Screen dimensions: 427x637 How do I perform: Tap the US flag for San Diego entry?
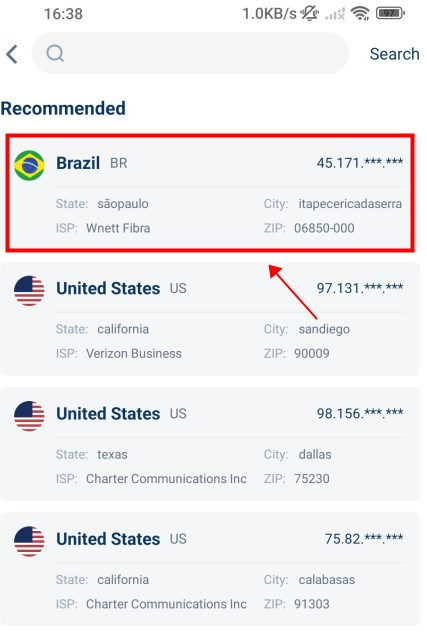pyautogui.click(x=29, y=290)
